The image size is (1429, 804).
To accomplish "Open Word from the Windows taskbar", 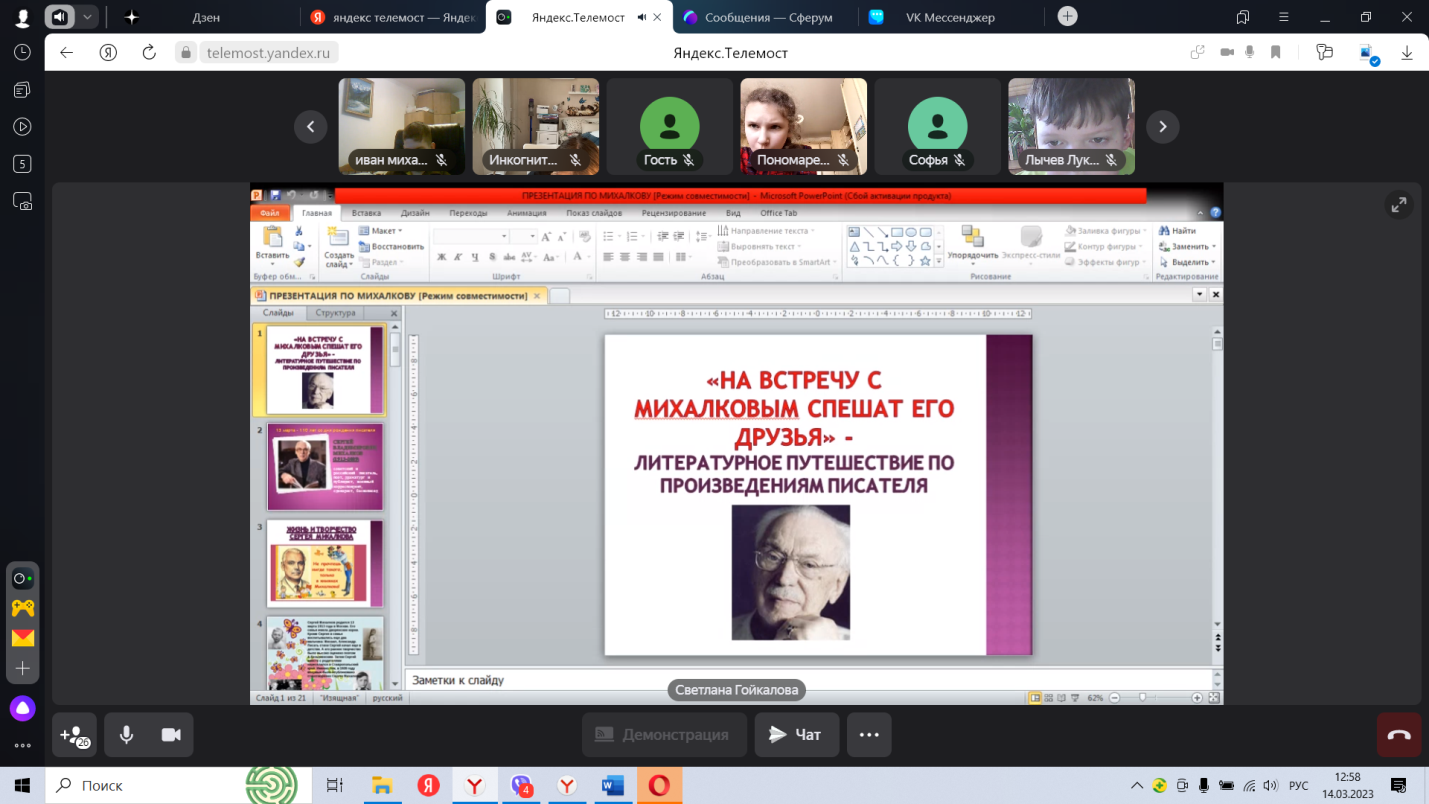I will [612, 785].
